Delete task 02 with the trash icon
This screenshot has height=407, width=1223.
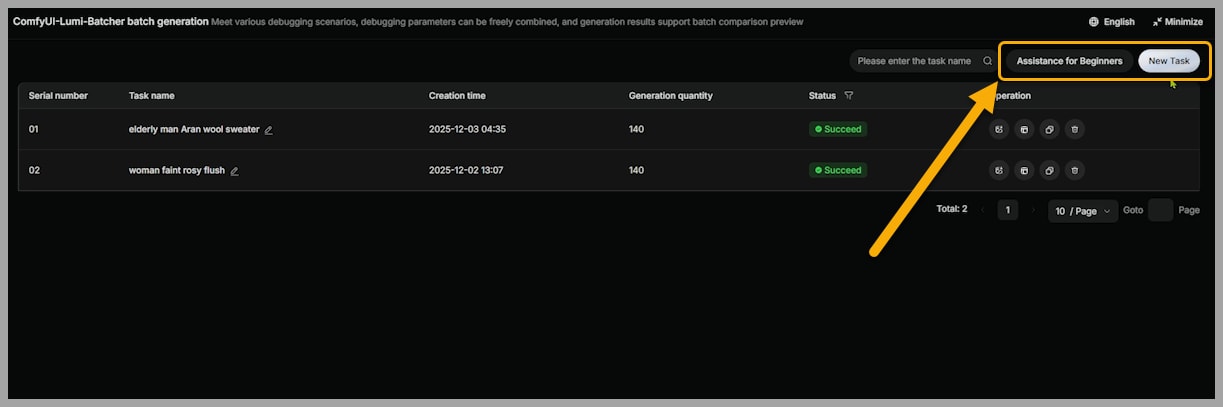[x=1074, y=170]
